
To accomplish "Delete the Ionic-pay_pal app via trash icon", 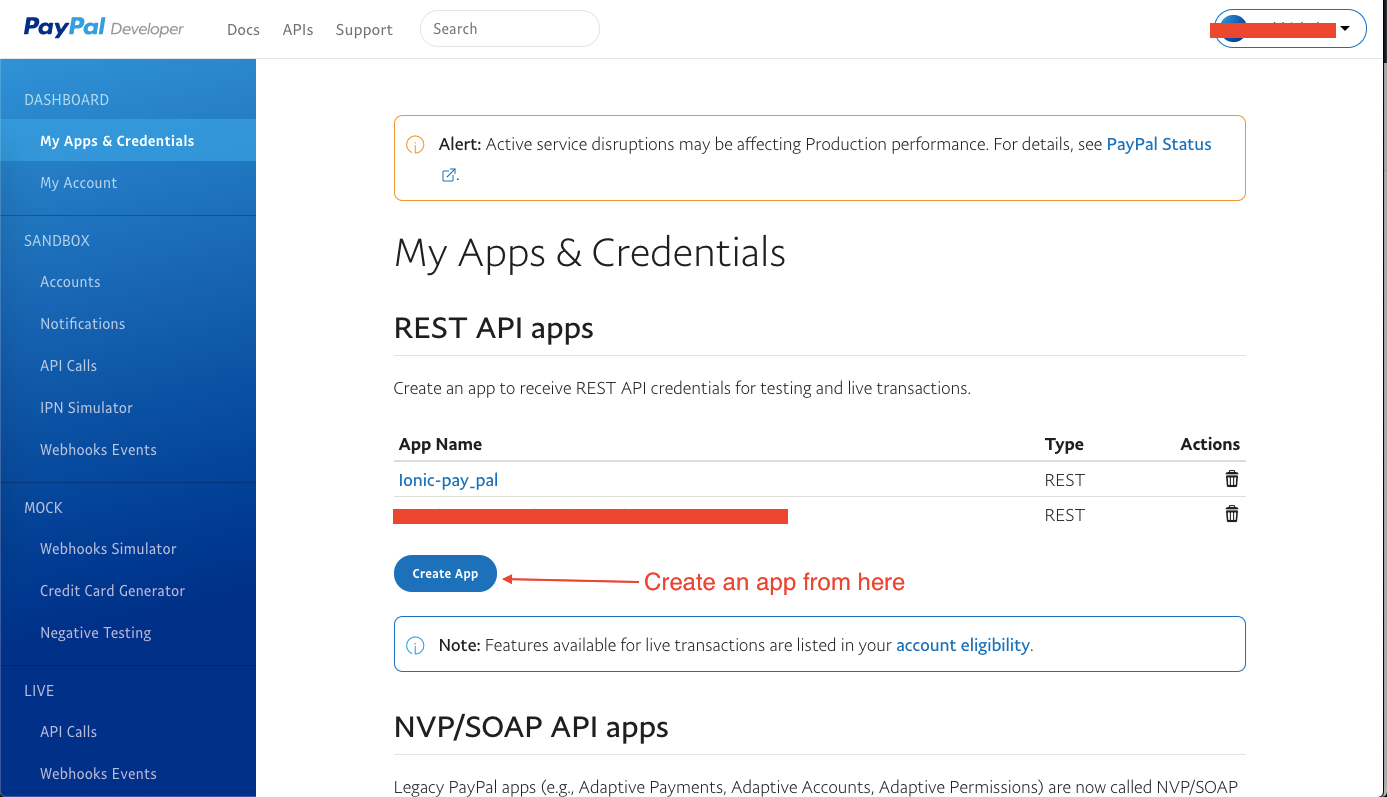I will 1232,479.
